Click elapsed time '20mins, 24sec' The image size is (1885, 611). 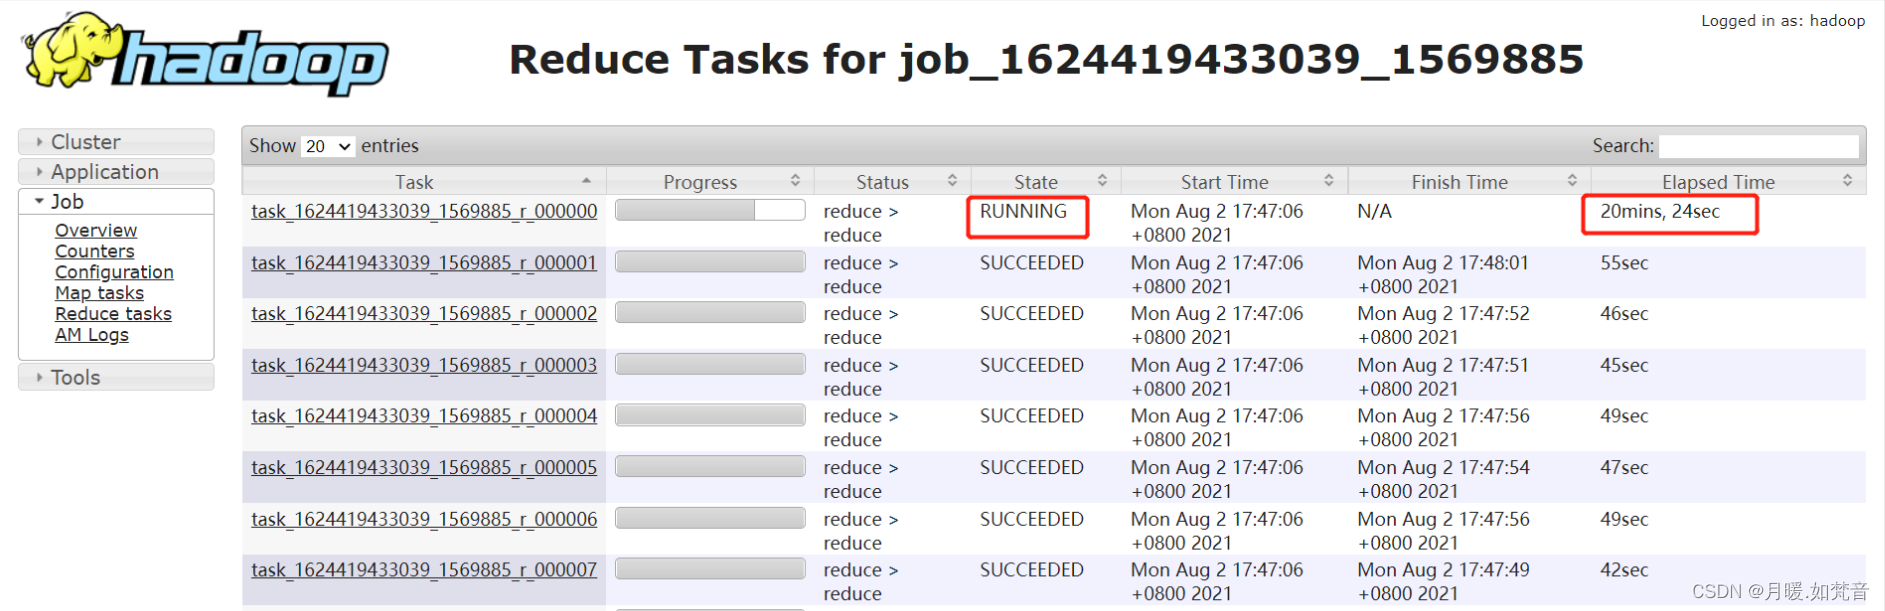pyautogui.click(x=1660, y=211)
